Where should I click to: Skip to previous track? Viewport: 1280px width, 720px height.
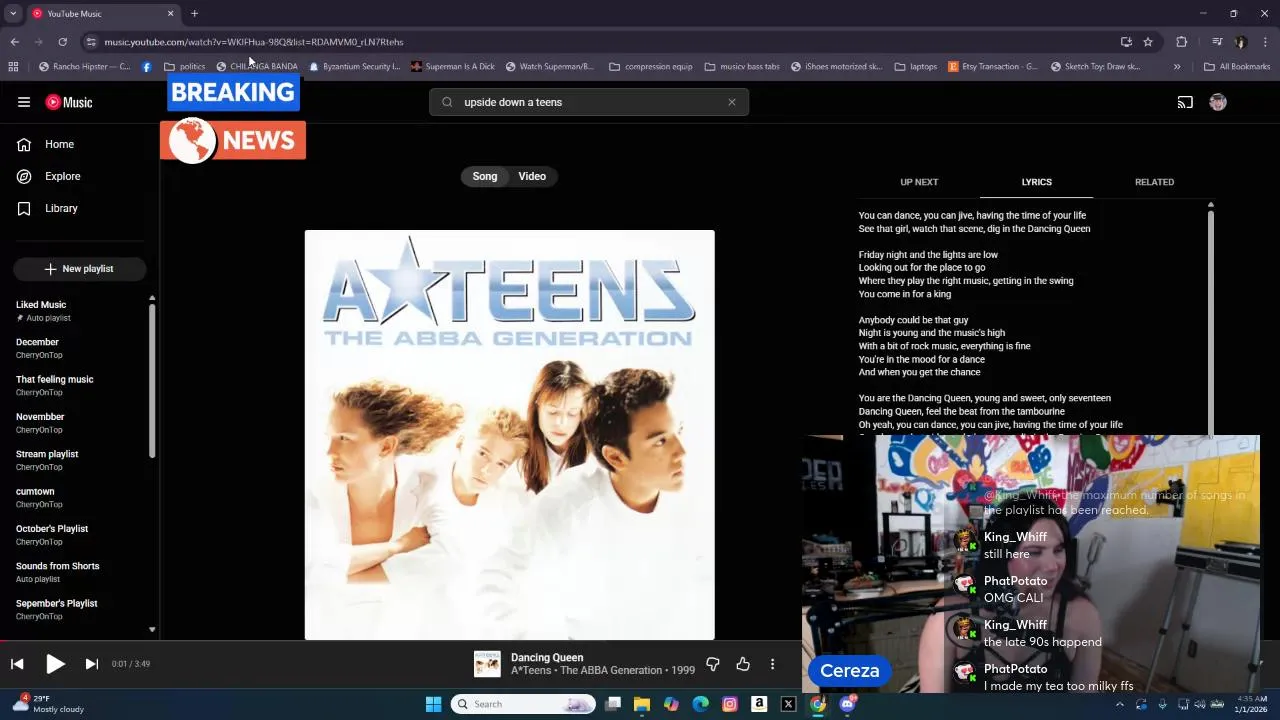17,664
